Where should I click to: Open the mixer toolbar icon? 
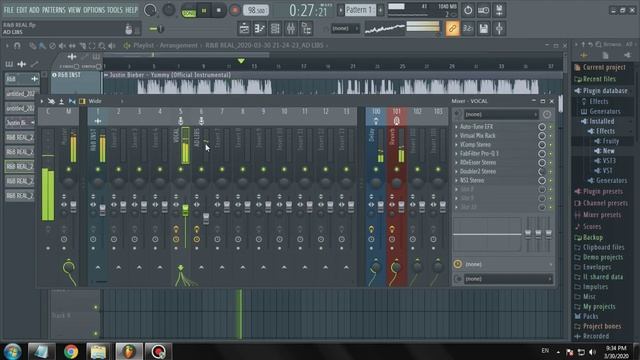[291, 29]
